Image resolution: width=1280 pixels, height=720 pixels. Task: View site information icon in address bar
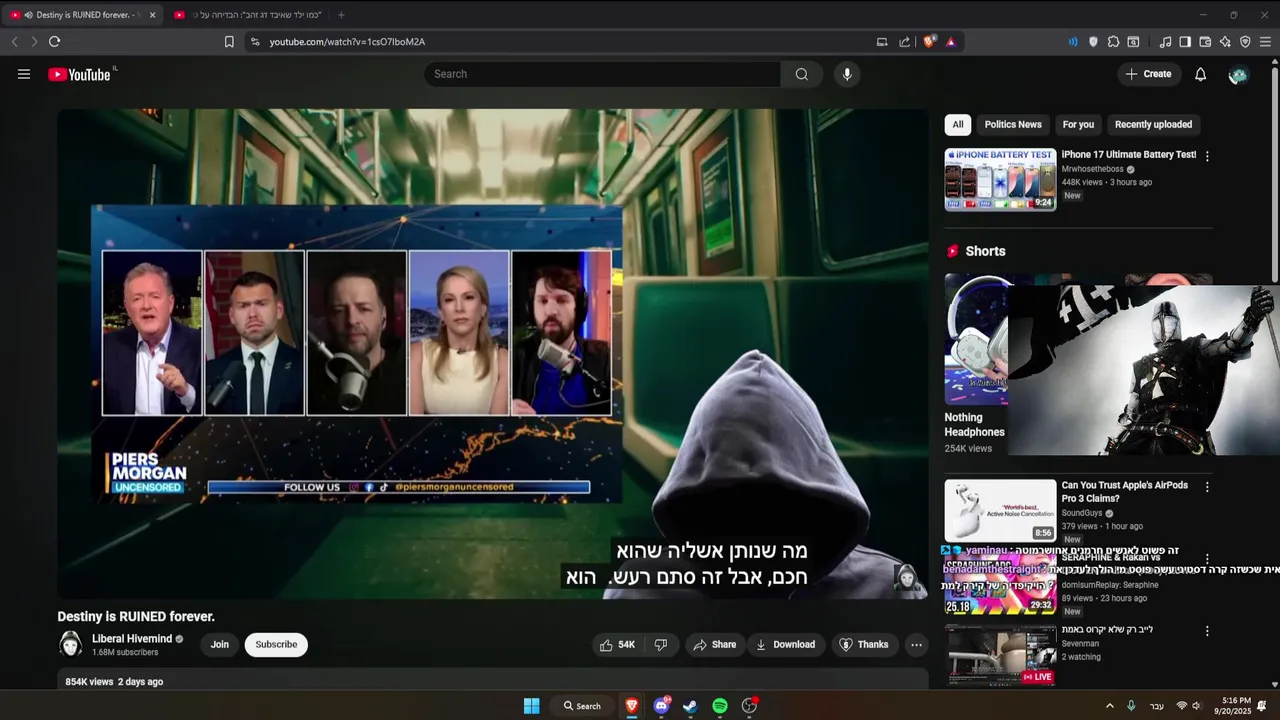(255, 42)
